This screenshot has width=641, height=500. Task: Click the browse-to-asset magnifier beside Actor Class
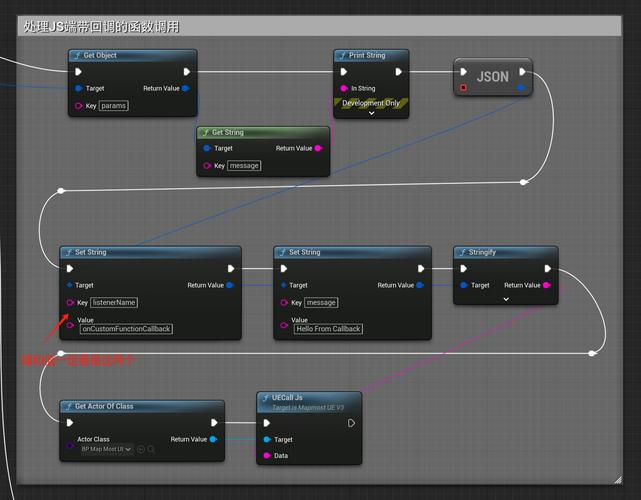click(x=151, y=450)
